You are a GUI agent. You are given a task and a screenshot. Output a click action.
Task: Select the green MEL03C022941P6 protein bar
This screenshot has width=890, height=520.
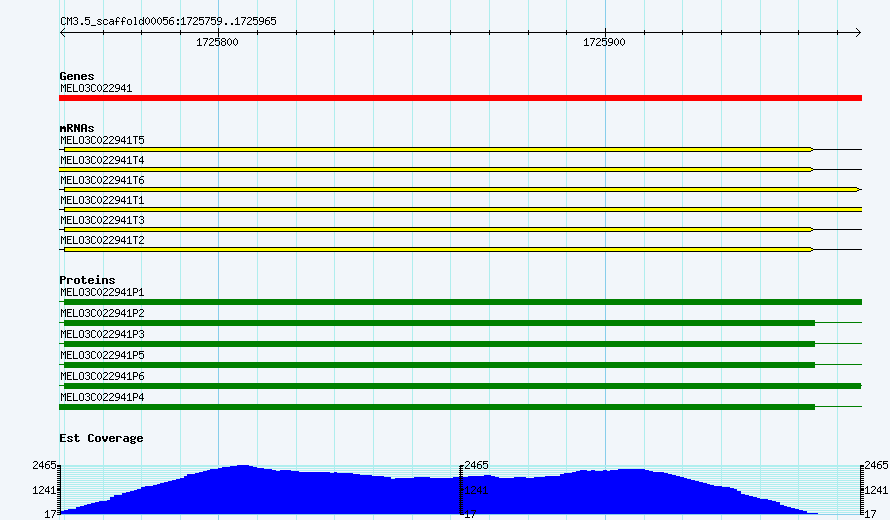tap(463, 386)
